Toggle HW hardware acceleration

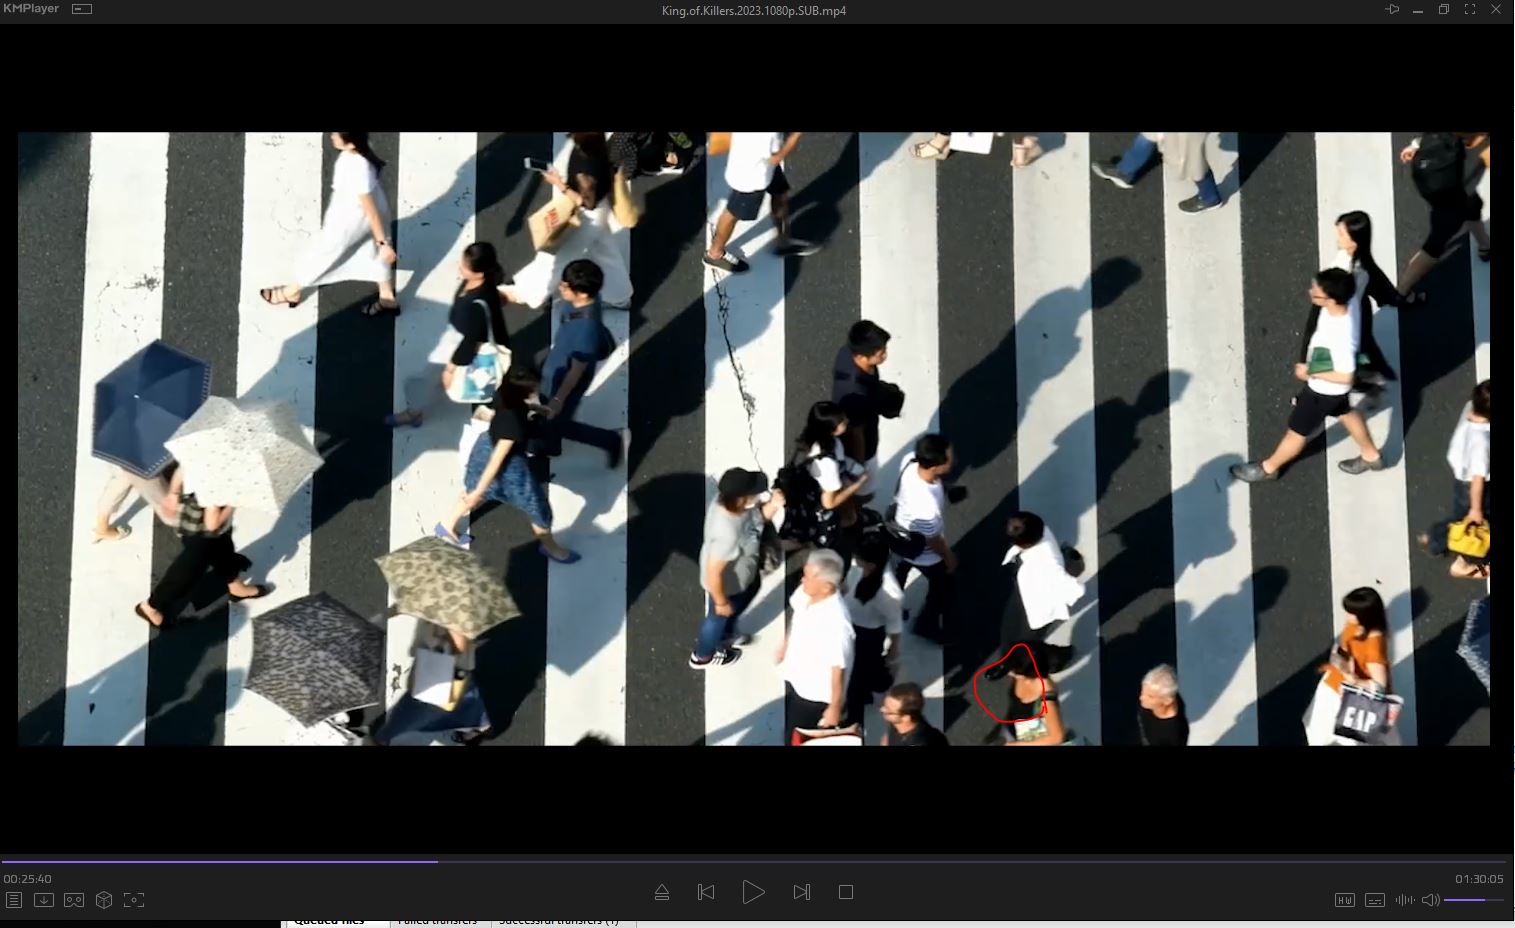pos(1345,900)
